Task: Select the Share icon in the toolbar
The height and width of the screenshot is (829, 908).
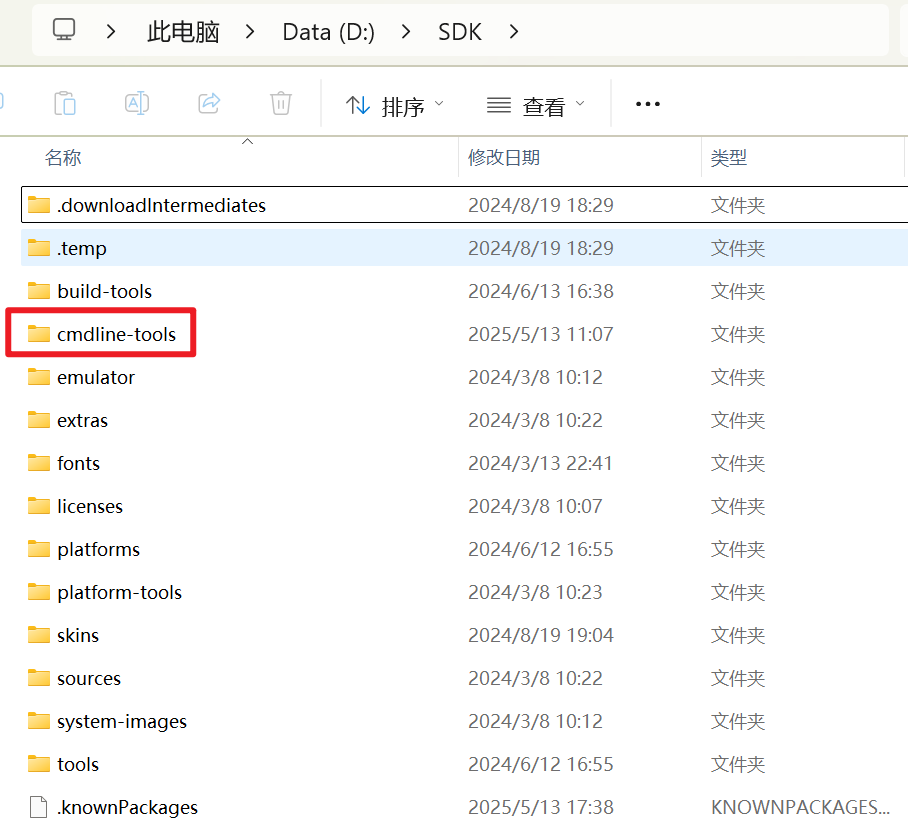Action: (208, 103)
